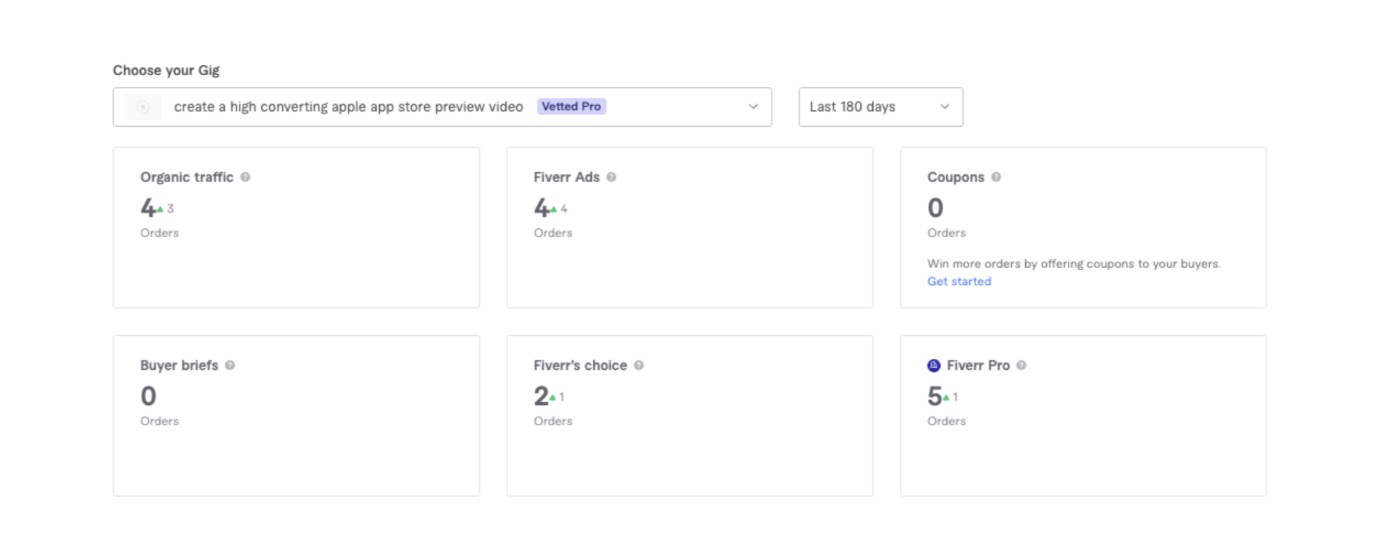1374x542 pixels.
Task: Click the Fiverr Ads help icon
Action: (611, 177)
